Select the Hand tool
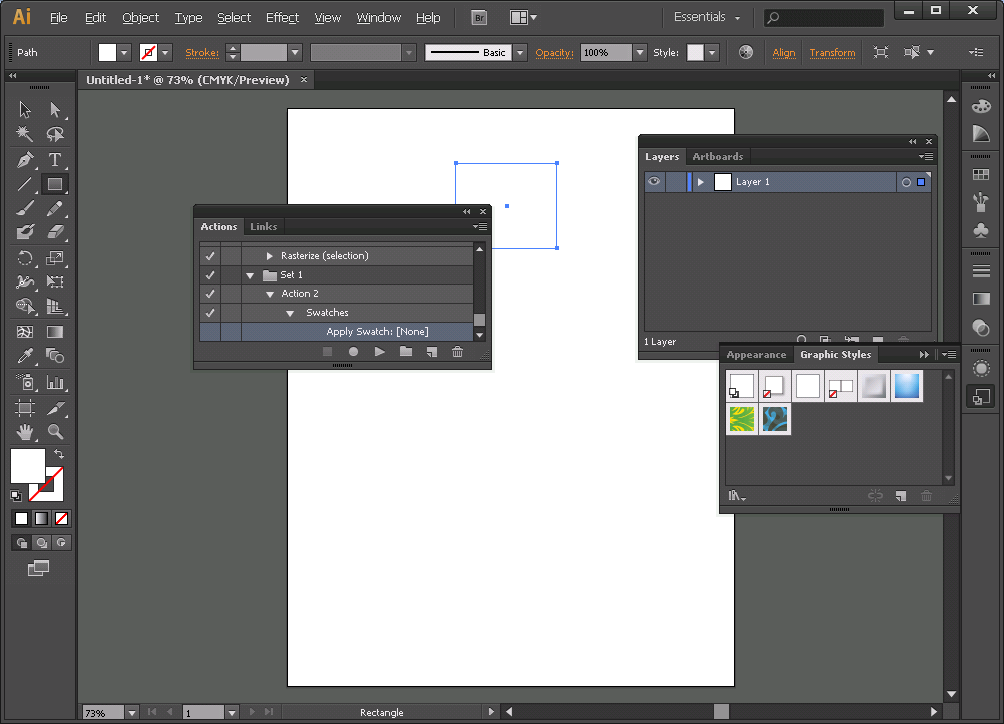Image resolution: width=1004 pixels, height=724 pixels. tap(25, 432)
